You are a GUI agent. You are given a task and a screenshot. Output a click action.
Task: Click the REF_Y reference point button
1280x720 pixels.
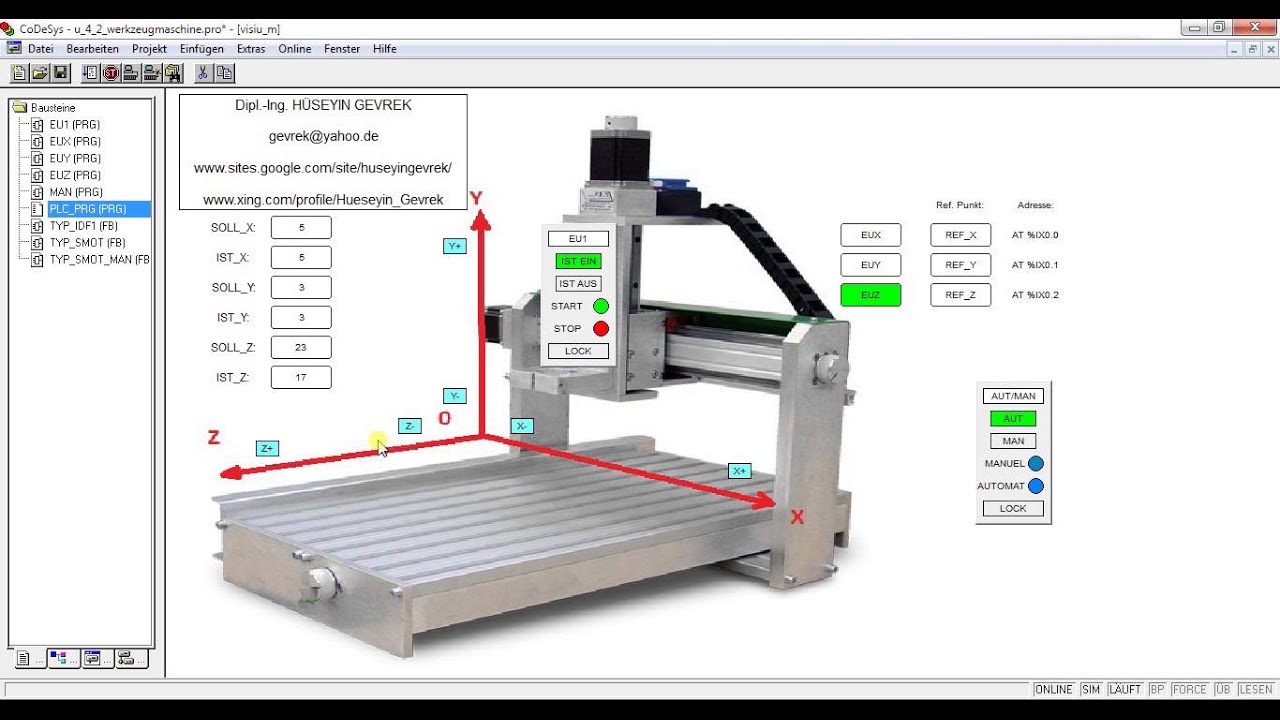(961, 265)
